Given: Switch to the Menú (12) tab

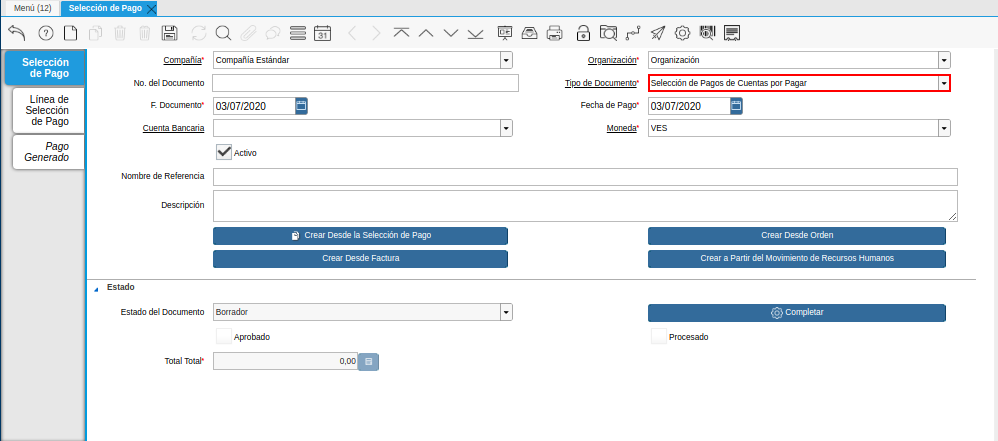Looking at the screenshot, I should tap(32, 8).
